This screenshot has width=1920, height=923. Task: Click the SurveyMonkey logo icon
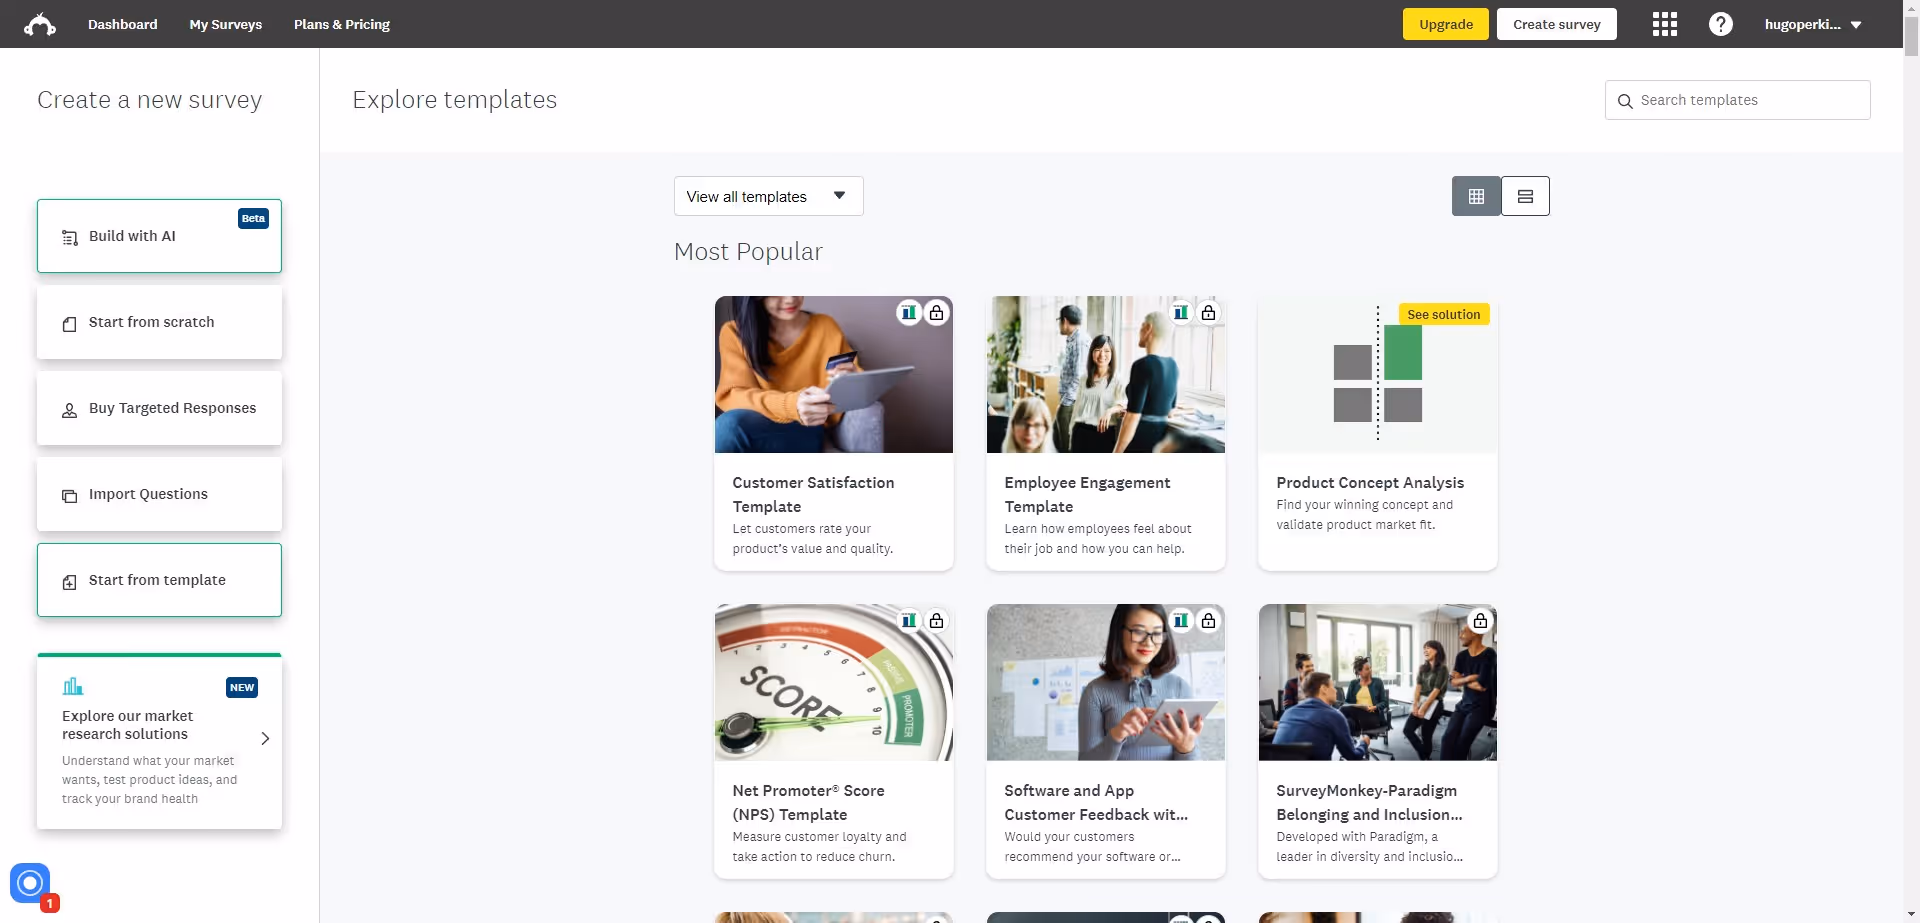(40, 24)
